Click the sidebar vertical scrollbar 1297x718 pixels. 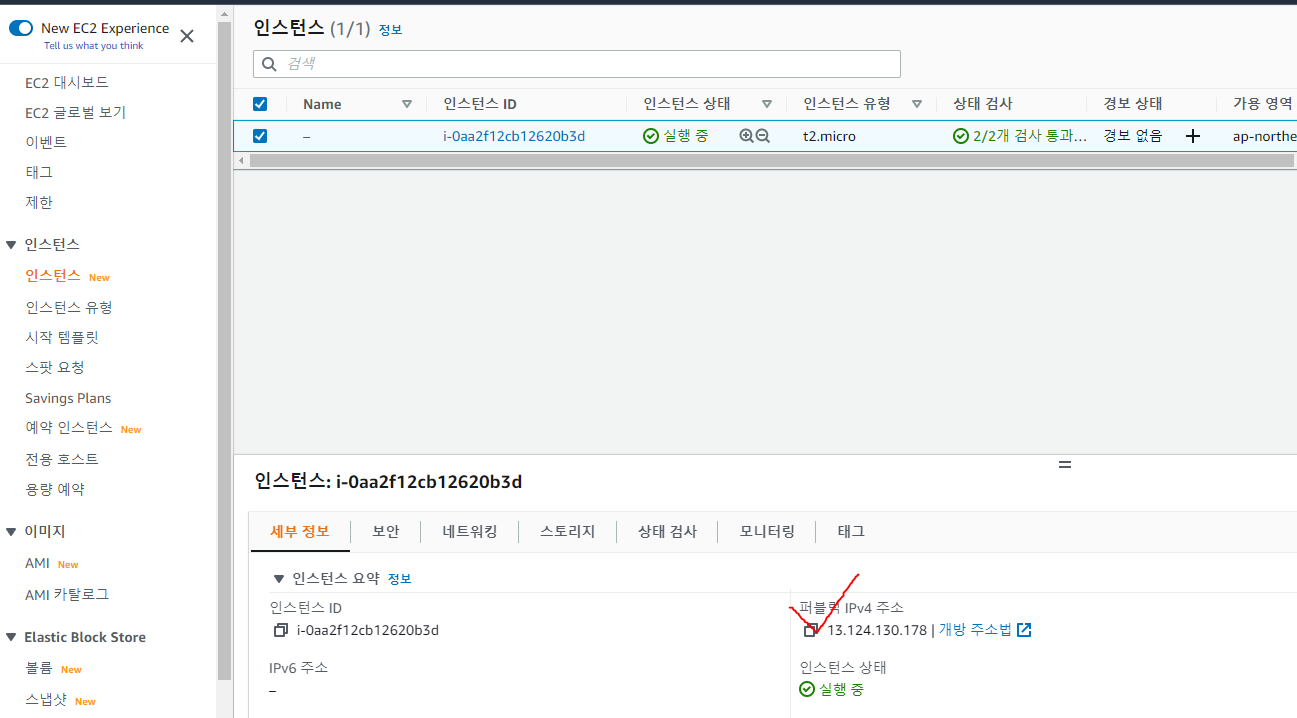tap(224, 350)
